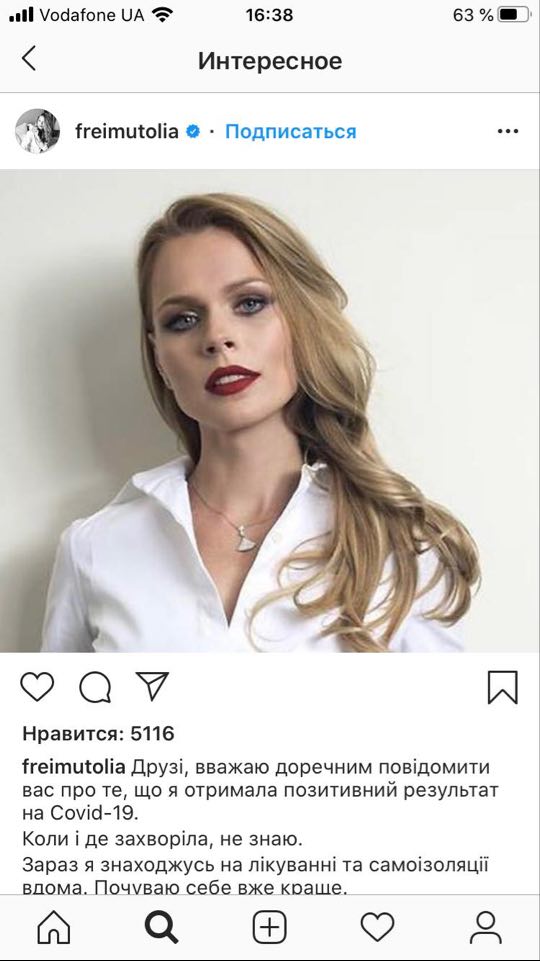Save the post with the bookmark icon

[x=503, y=687]
